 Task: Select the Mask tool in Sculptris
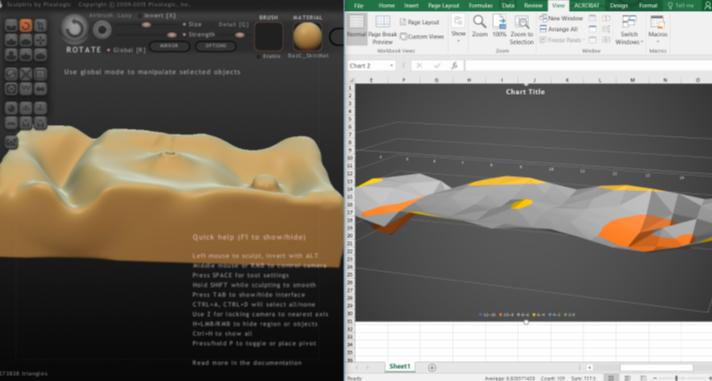click(x=11, y=88)
